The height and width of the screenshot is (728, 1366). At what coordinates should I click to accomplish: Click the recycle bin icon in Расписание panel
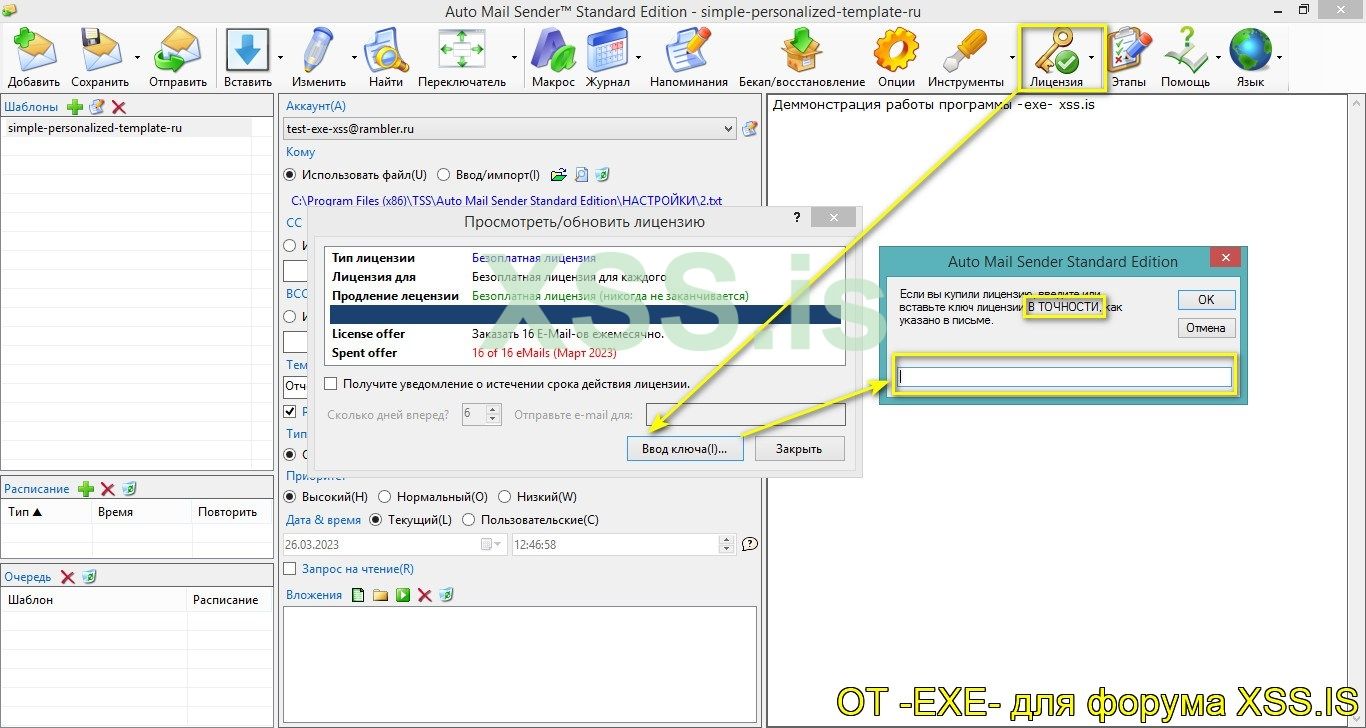129,489
